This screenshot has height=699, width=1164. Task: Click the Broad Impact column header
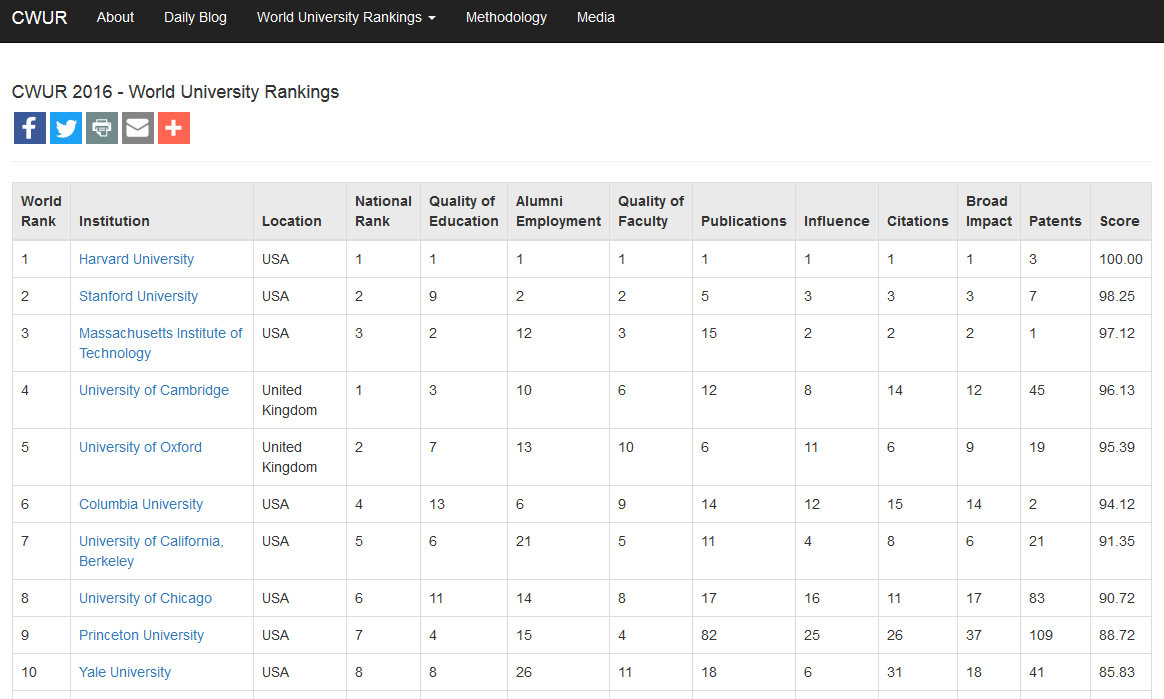tap(989, 211)
